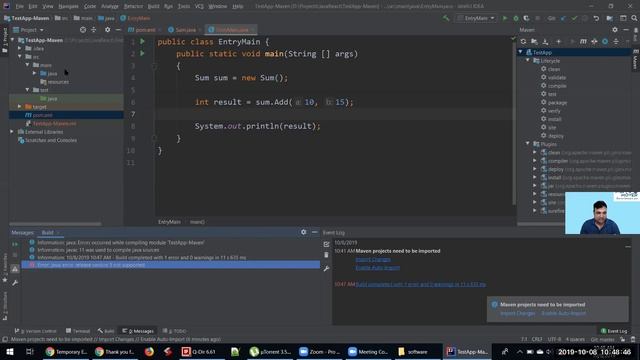Open the Project view selector dropdown
The height and width of the screenshot is (360, 640).
pyautogui.click(x=29, y=30)
